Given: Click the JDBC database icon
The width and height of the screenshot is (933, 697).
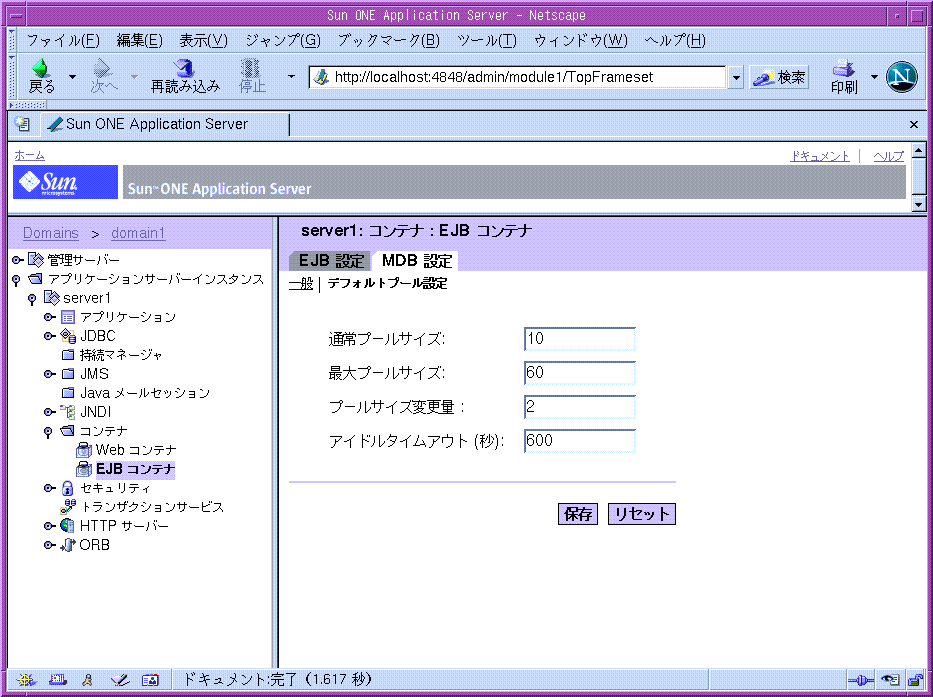Looking at the screenshot, I should (x=68, y=336).
